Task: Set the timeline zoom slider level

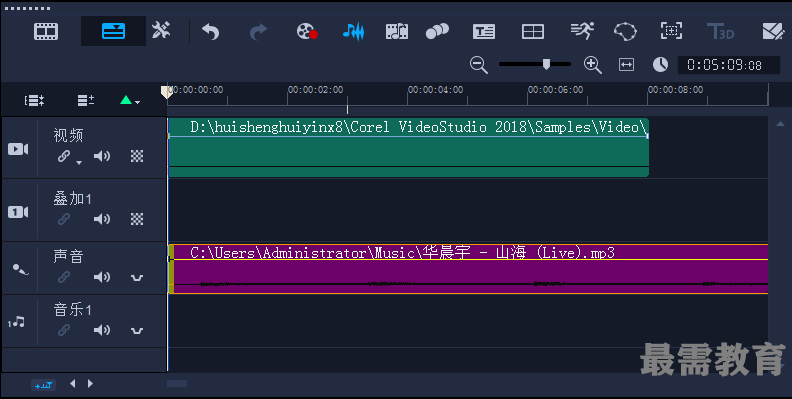Action: coord(546,64)
